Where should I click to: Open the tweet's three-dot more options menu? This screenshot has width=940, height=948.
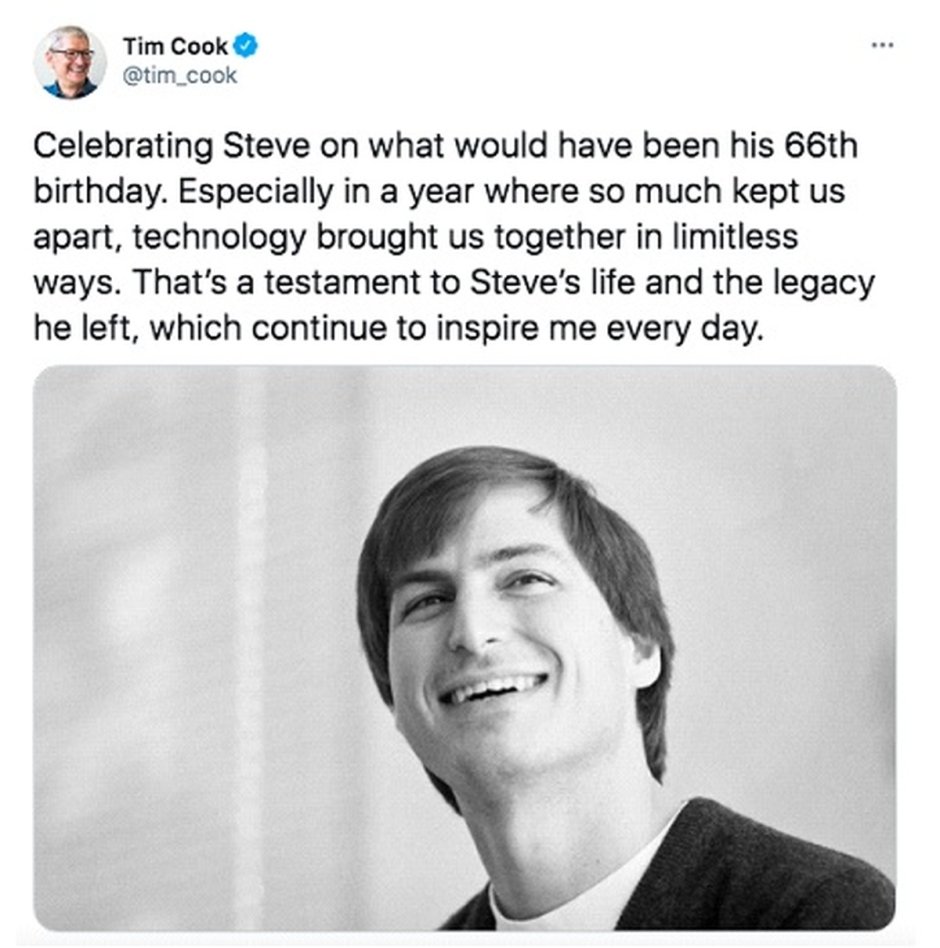coord(882,44)
